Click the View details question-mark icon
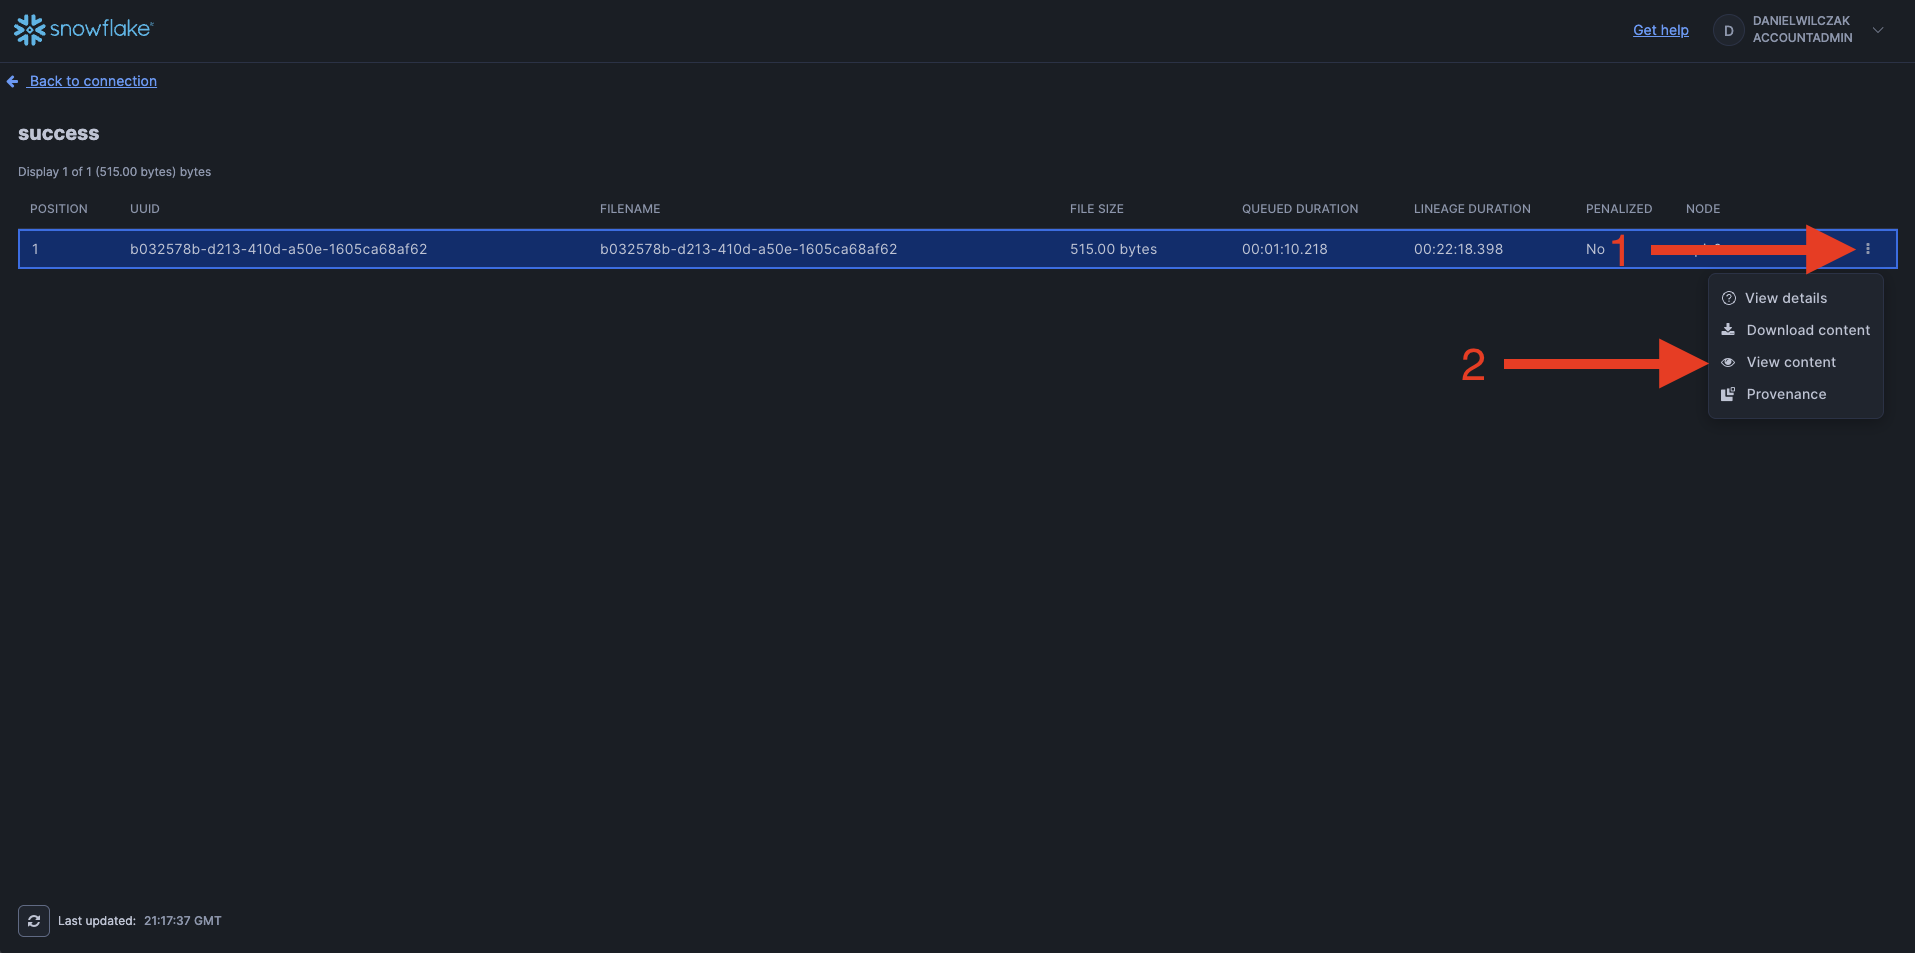 click(x=1728, y=298)
